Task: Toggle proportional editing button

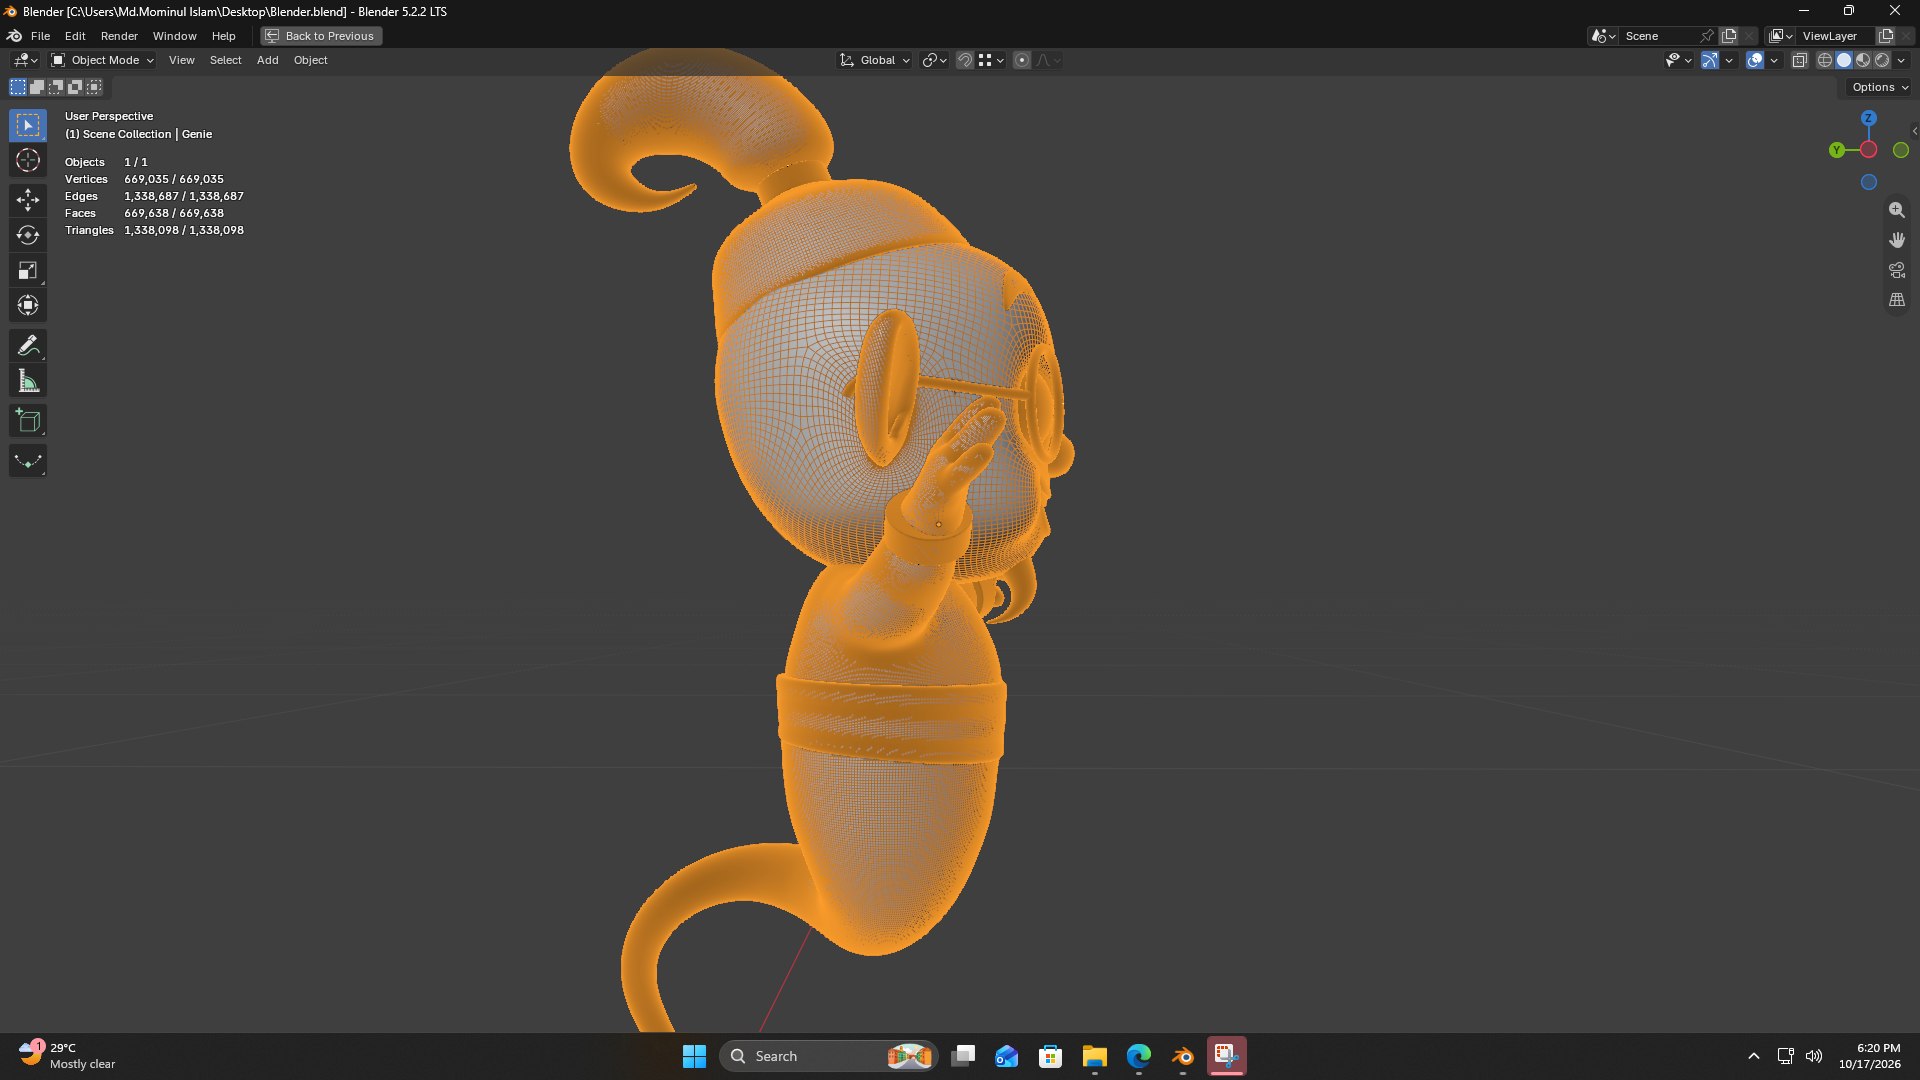Action: pos(1021,60)
